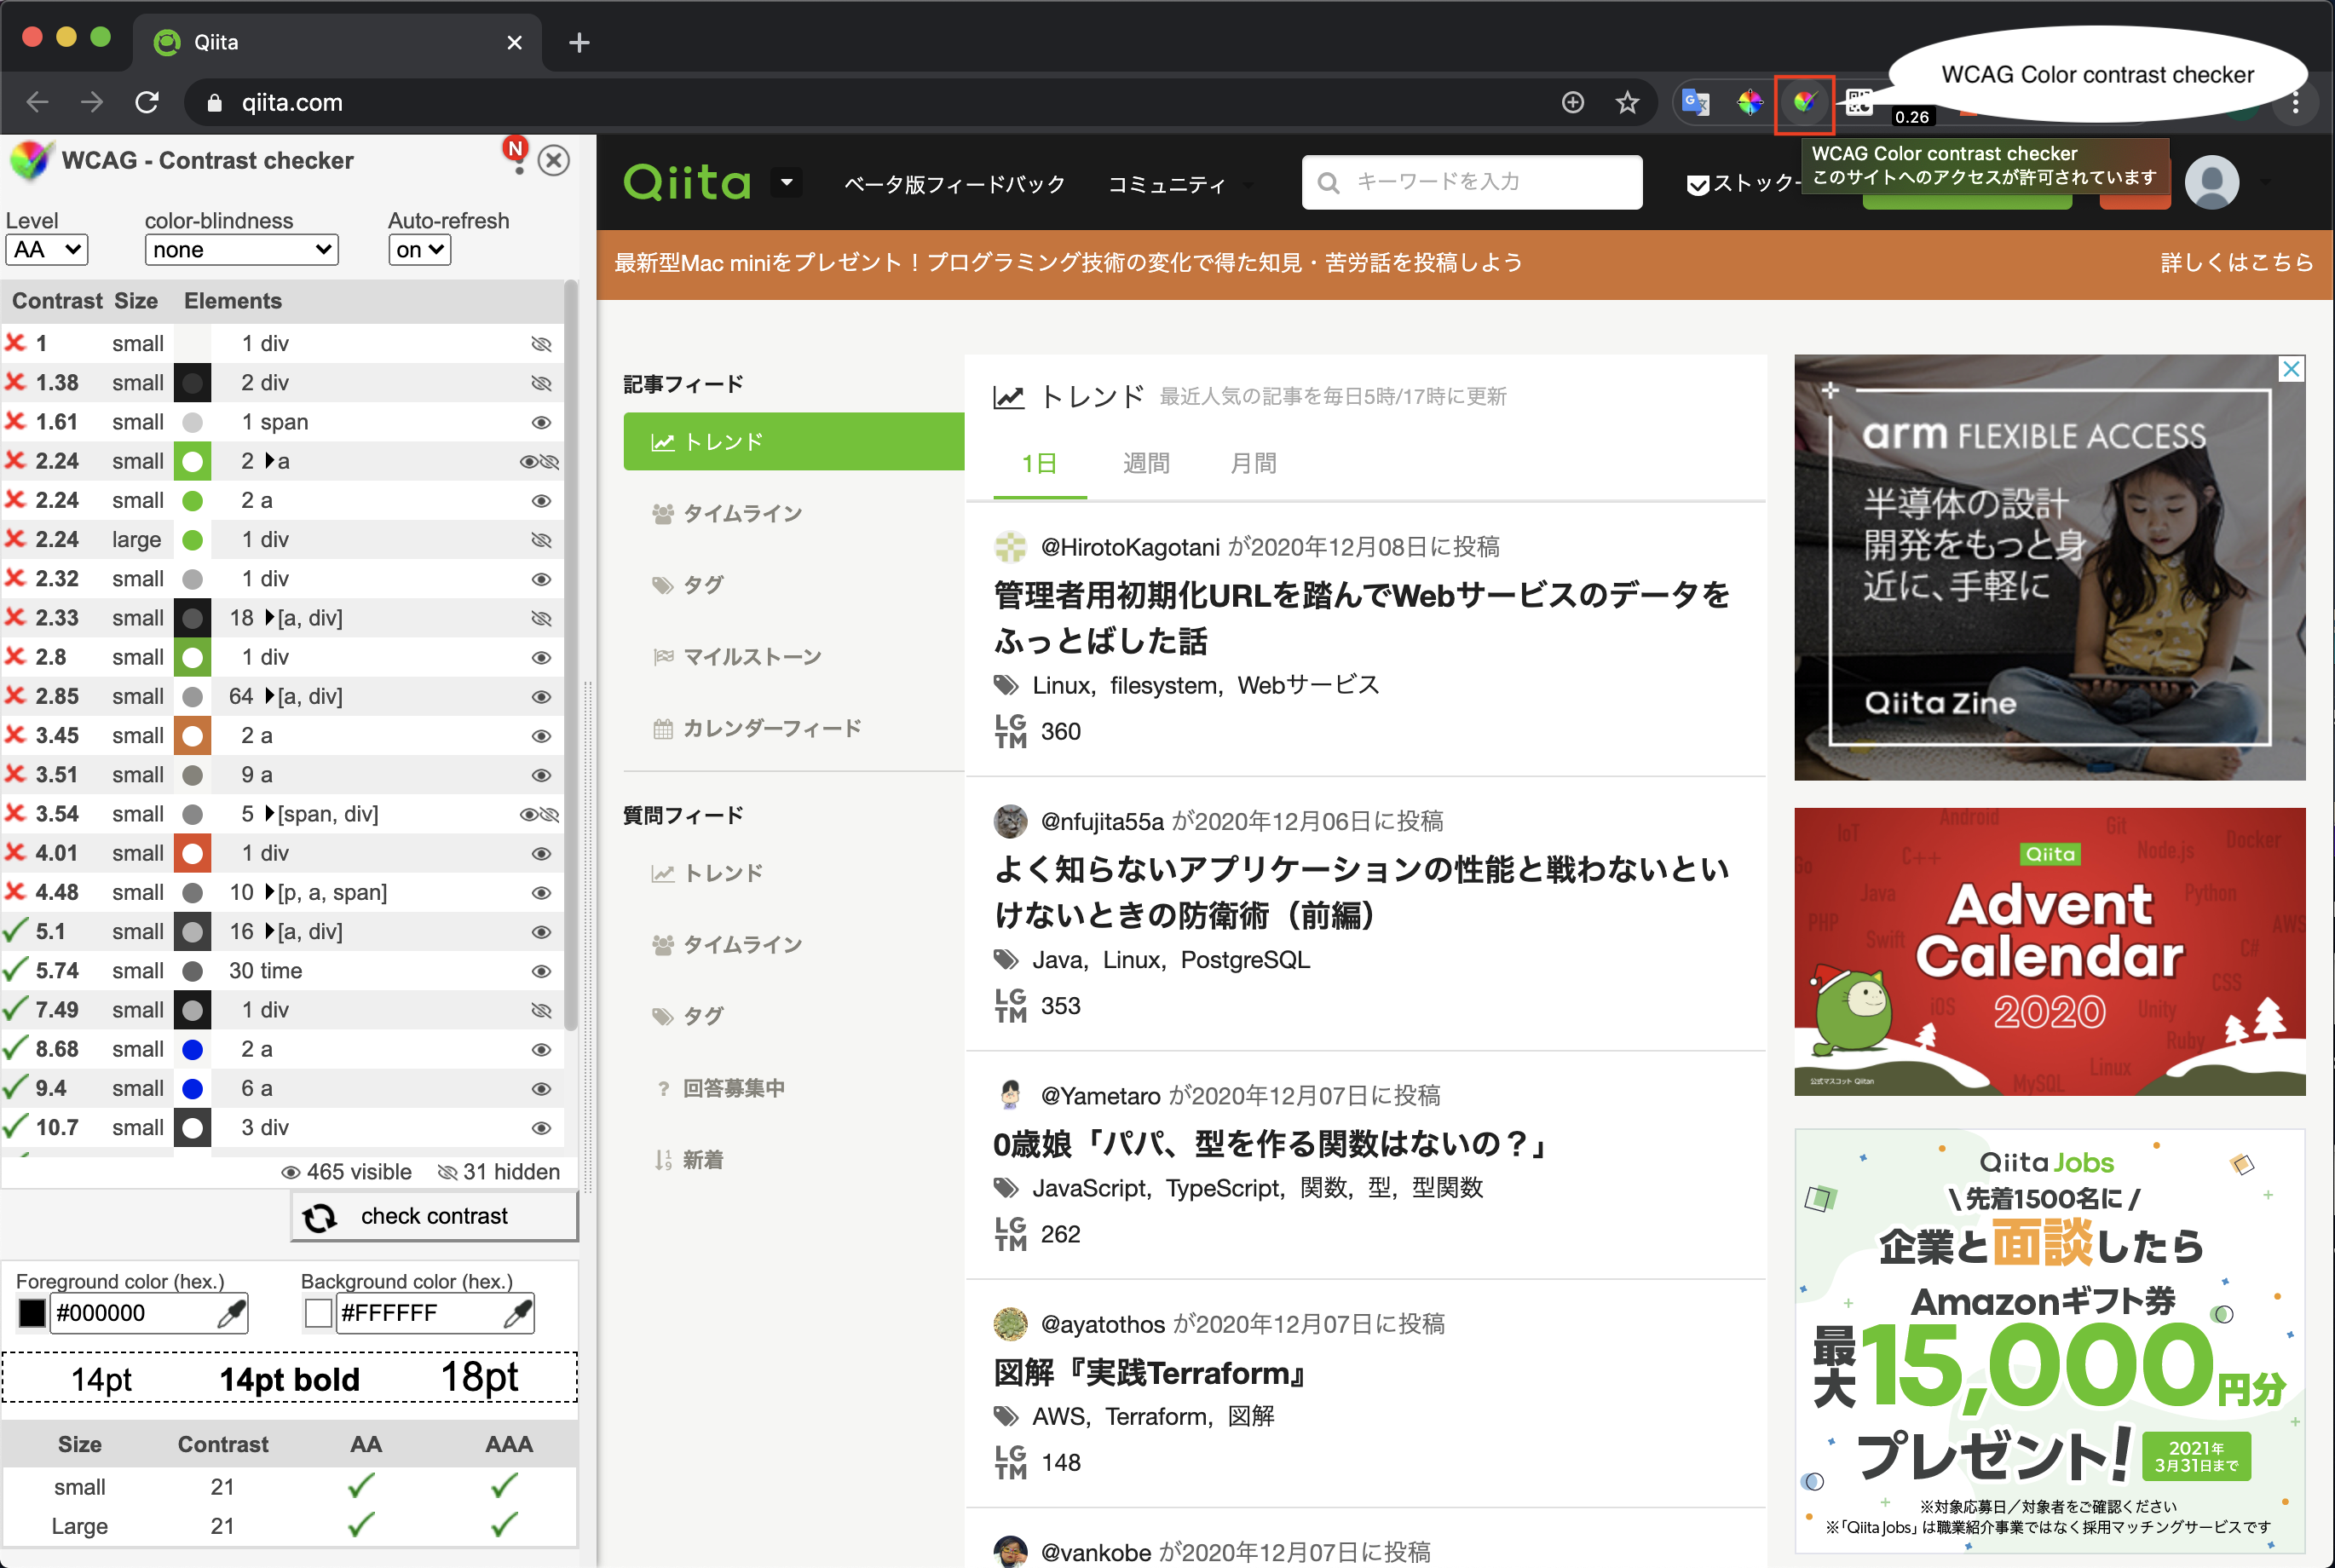Open the WCAG Color contrast checker extension icon
The height and width of the screenshot is (1568, 2335).
[x=1803, y=102]
